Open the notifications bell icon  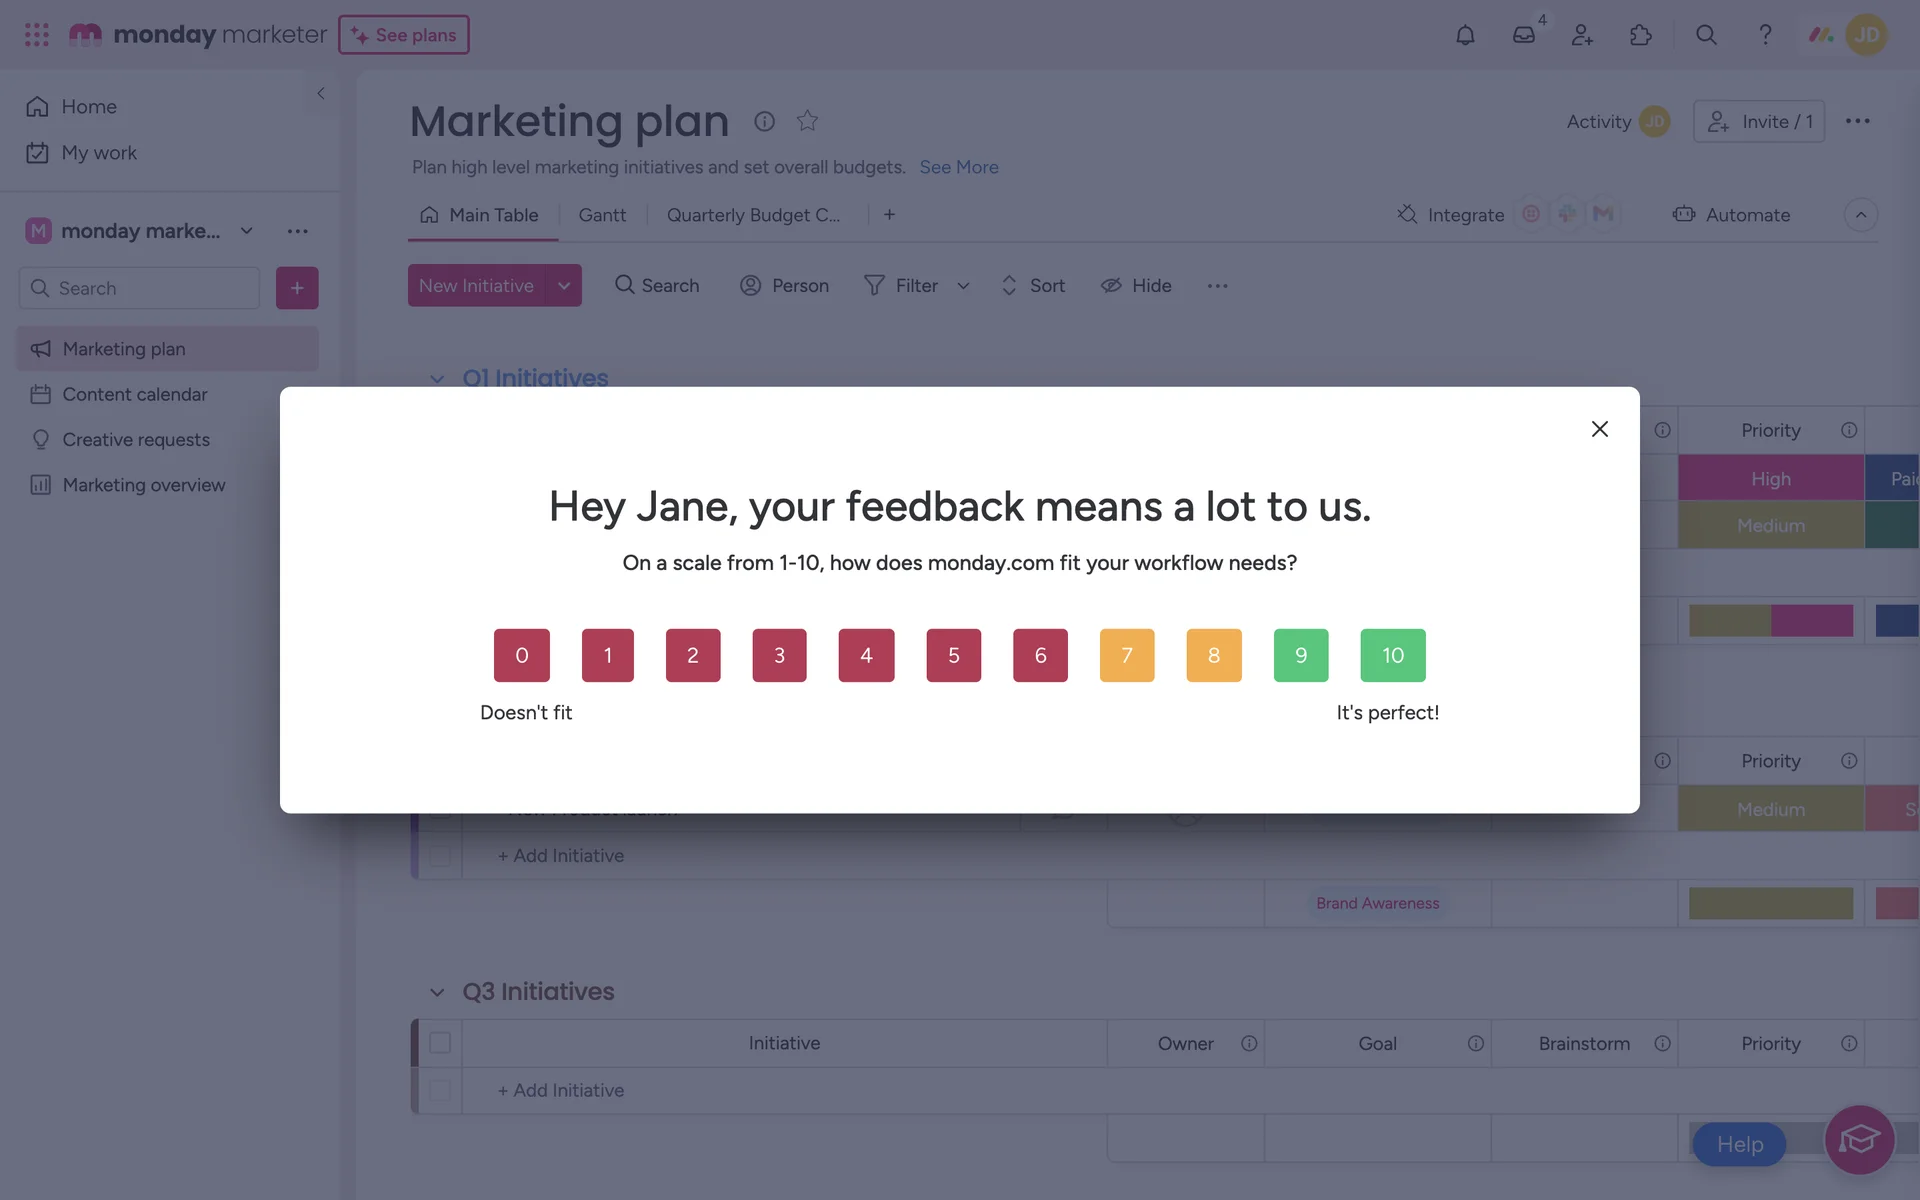[x=1465, y=35]
